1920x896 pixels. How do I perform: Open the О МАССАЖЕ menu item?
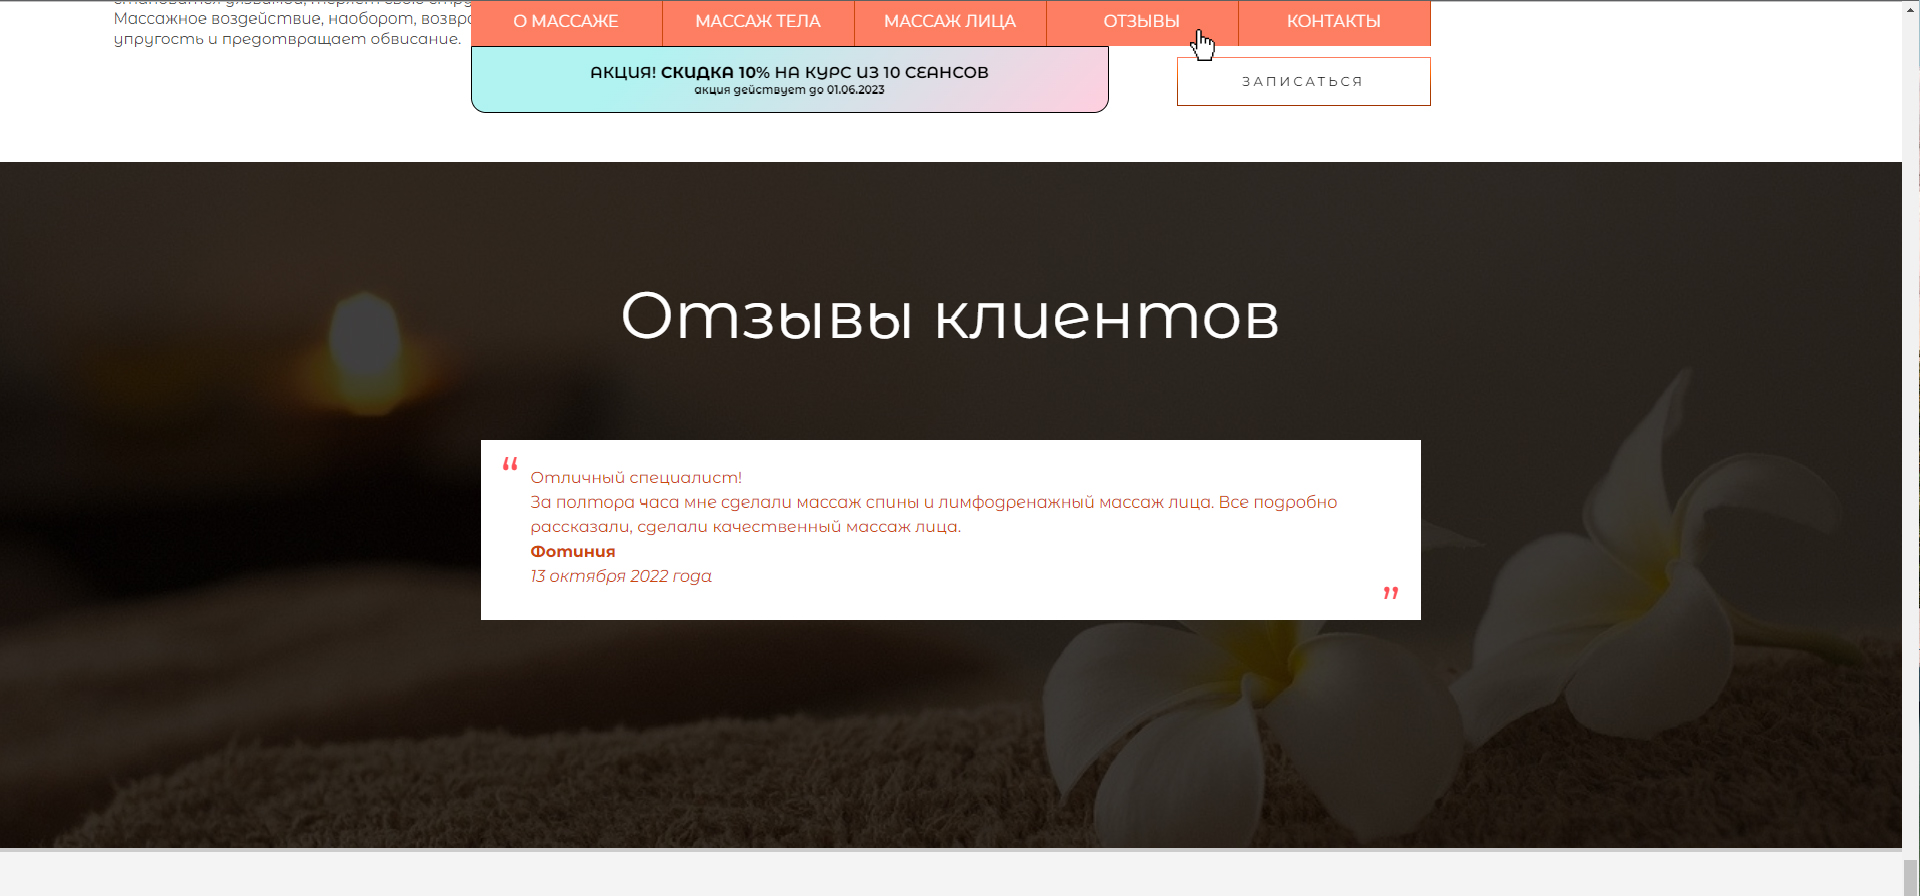click(x=566, y=22)
